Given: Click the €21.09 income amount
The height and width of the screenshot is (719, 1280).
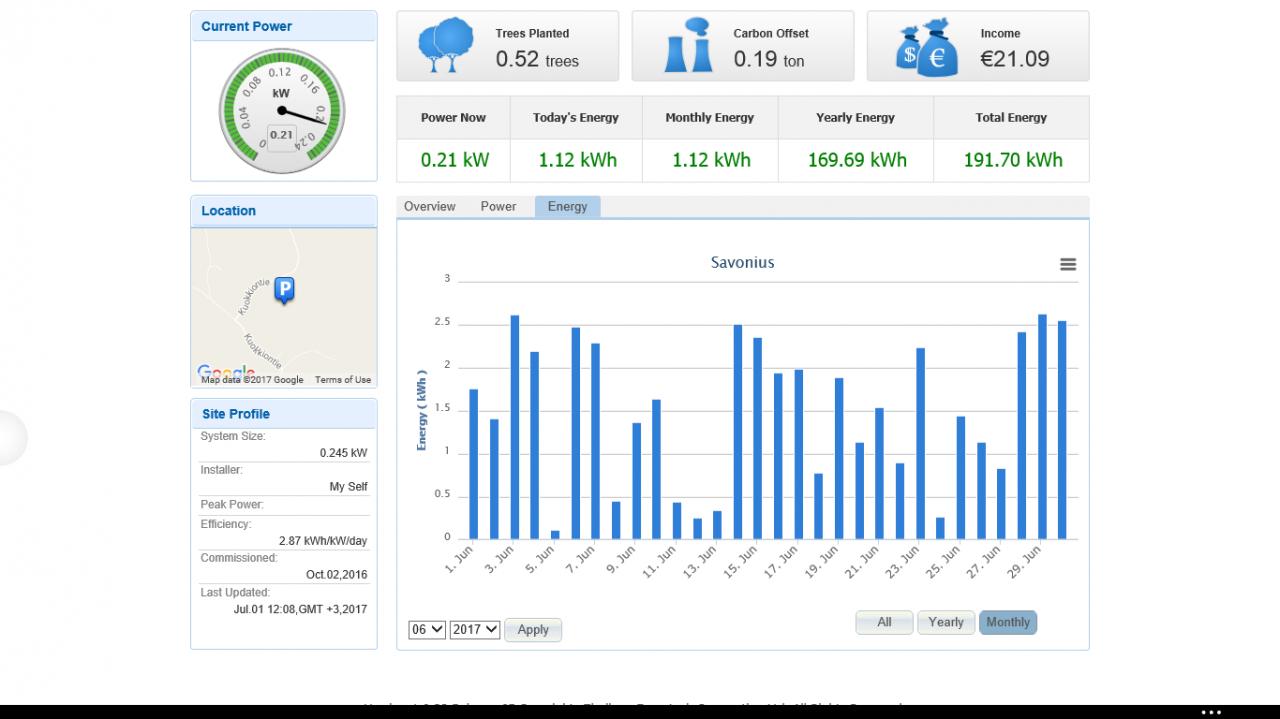Looking at the screenshot, I should coord(1015,59).
